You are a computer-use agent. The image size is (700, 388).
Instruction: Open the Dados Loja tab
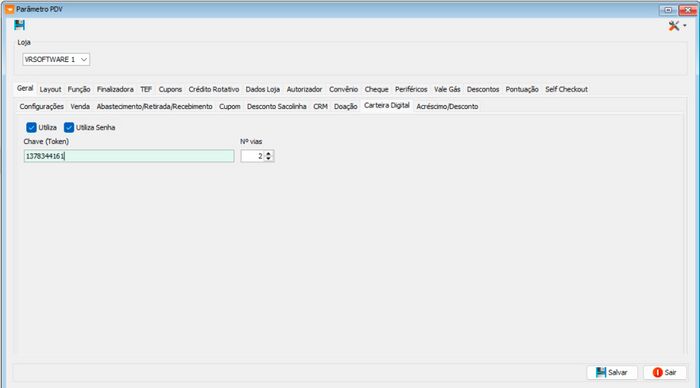point(262,89)
